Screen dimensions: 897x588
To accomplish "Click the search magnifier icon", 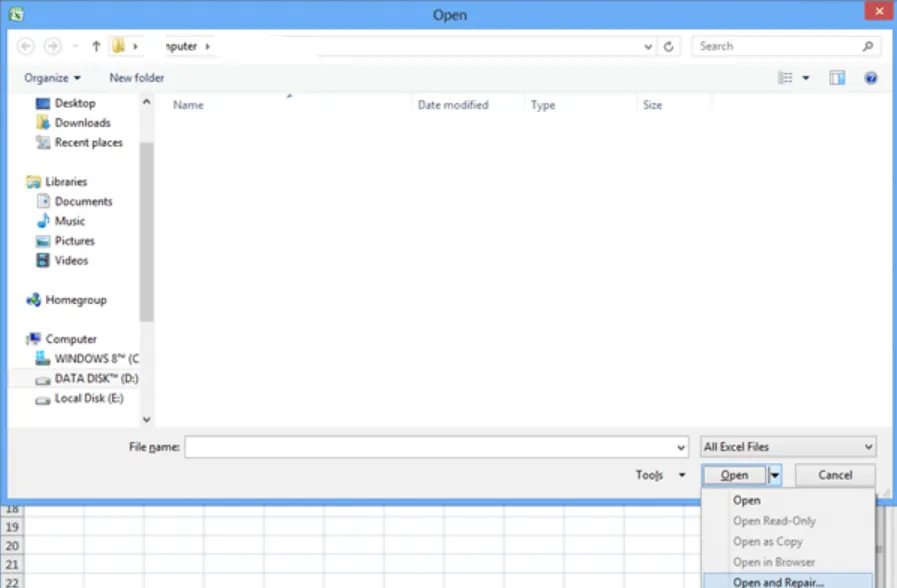I will coord(868,46).
